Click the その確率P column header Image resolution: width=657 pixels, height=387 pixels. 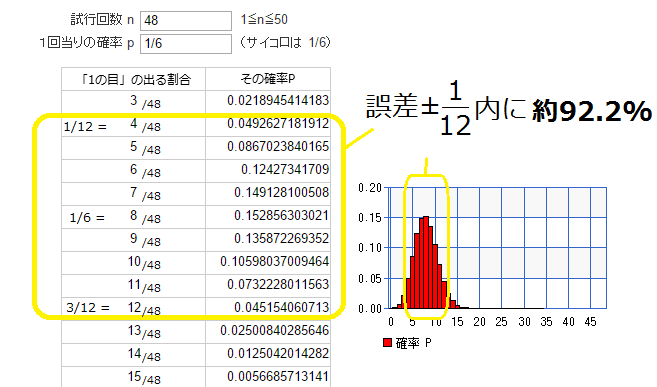(268, 79)
